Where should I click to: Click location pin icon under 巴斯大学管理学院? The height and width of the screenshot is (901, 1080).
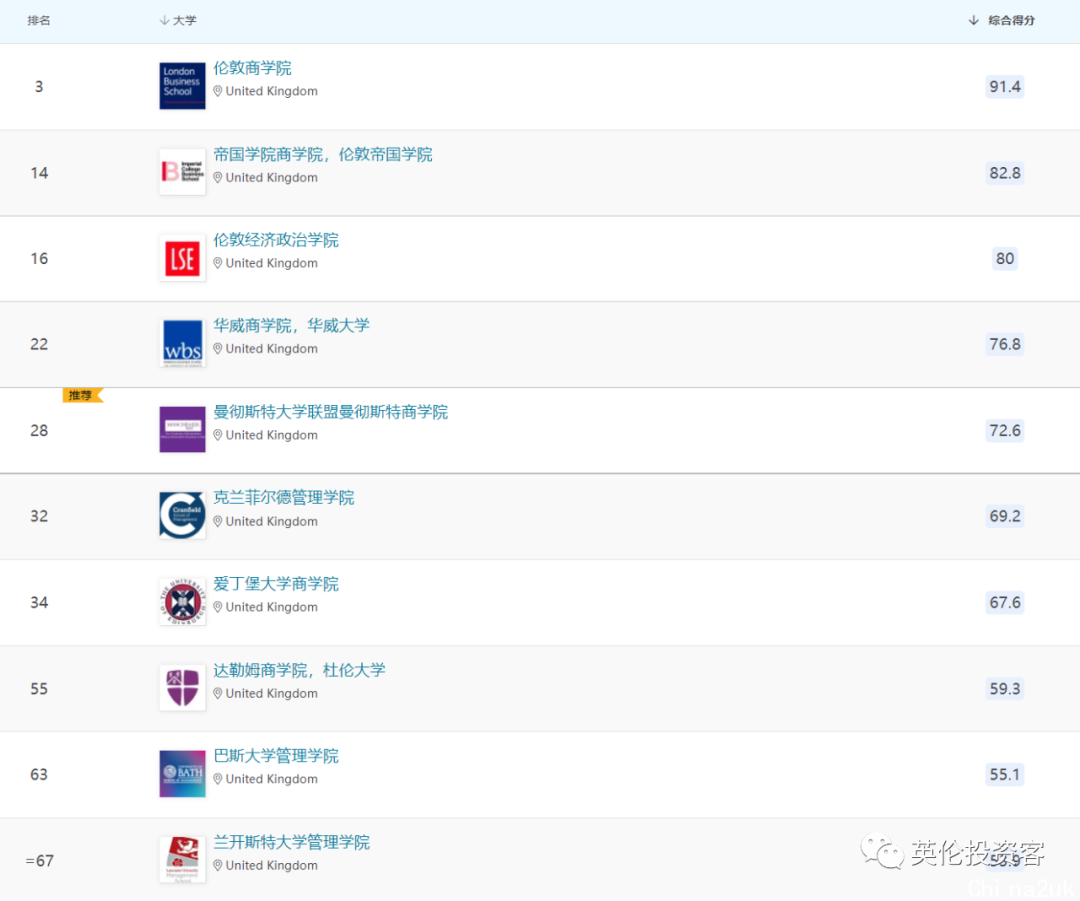(x=218, y=779)
